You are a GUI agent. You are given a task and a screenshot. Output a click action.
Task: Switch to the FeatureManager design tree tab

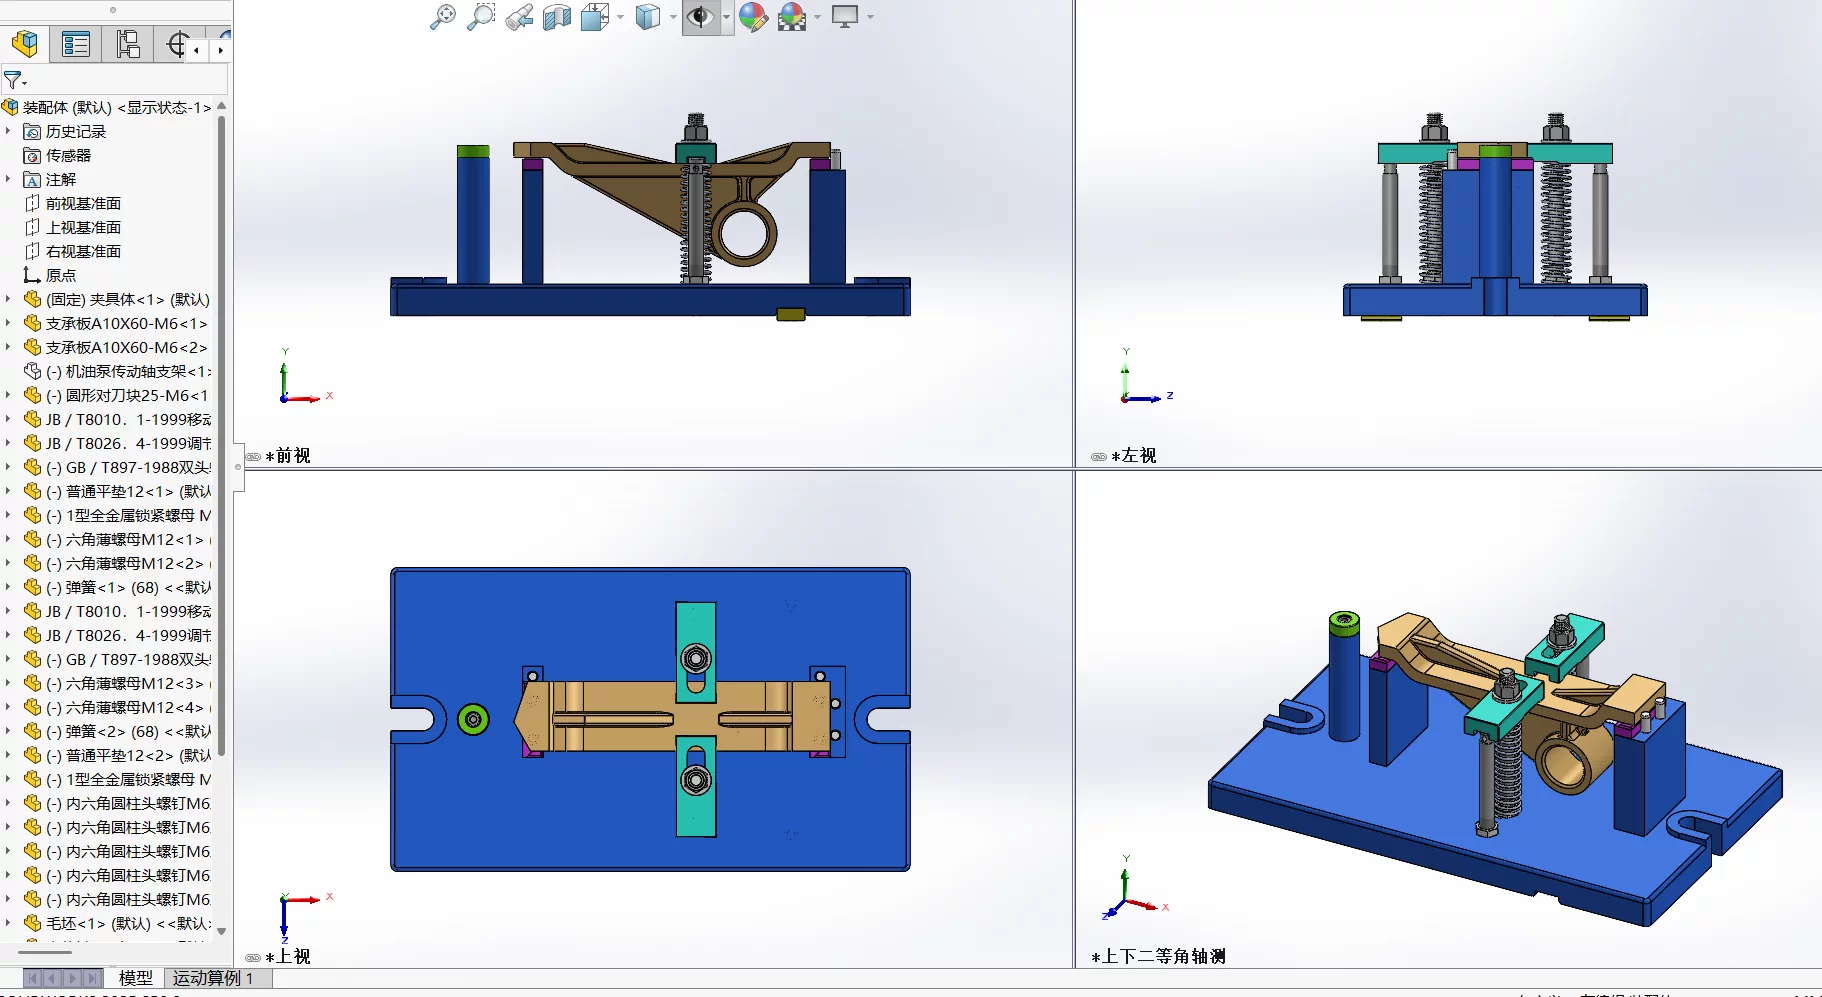coord(25,45)
